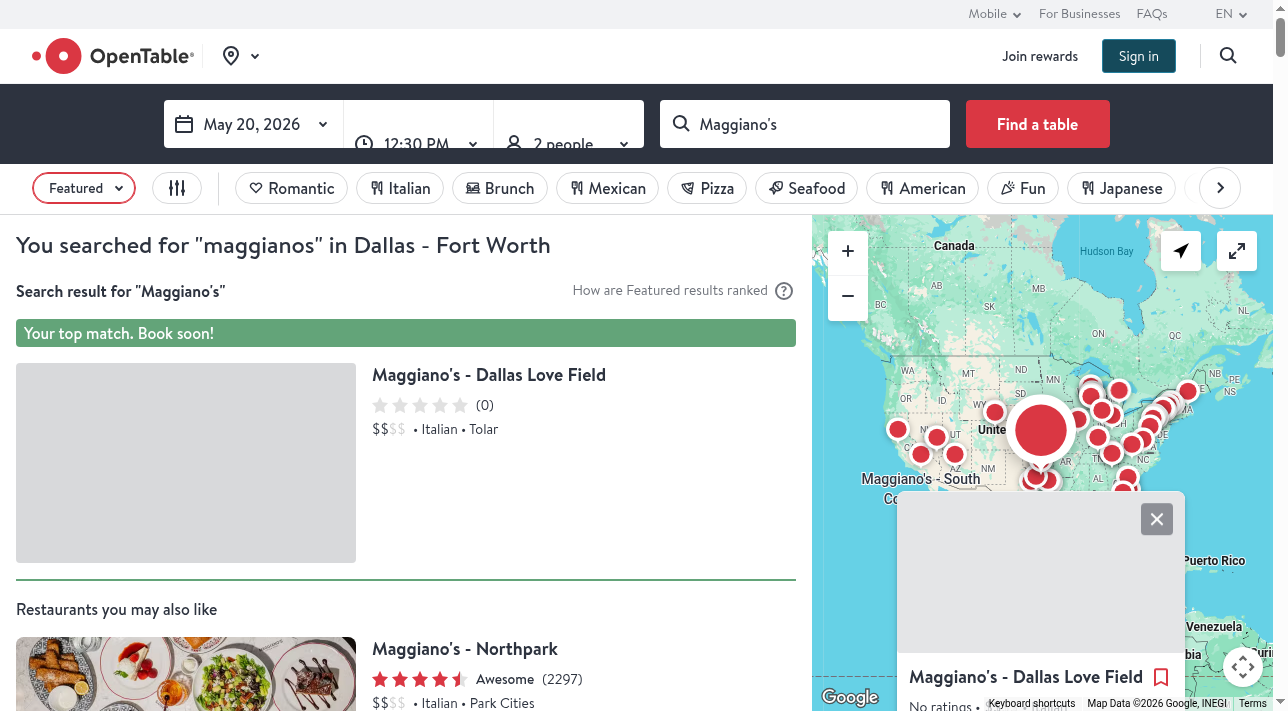Click the Maggiano's search input field
1288x711 pixels.
pos(805,124)
